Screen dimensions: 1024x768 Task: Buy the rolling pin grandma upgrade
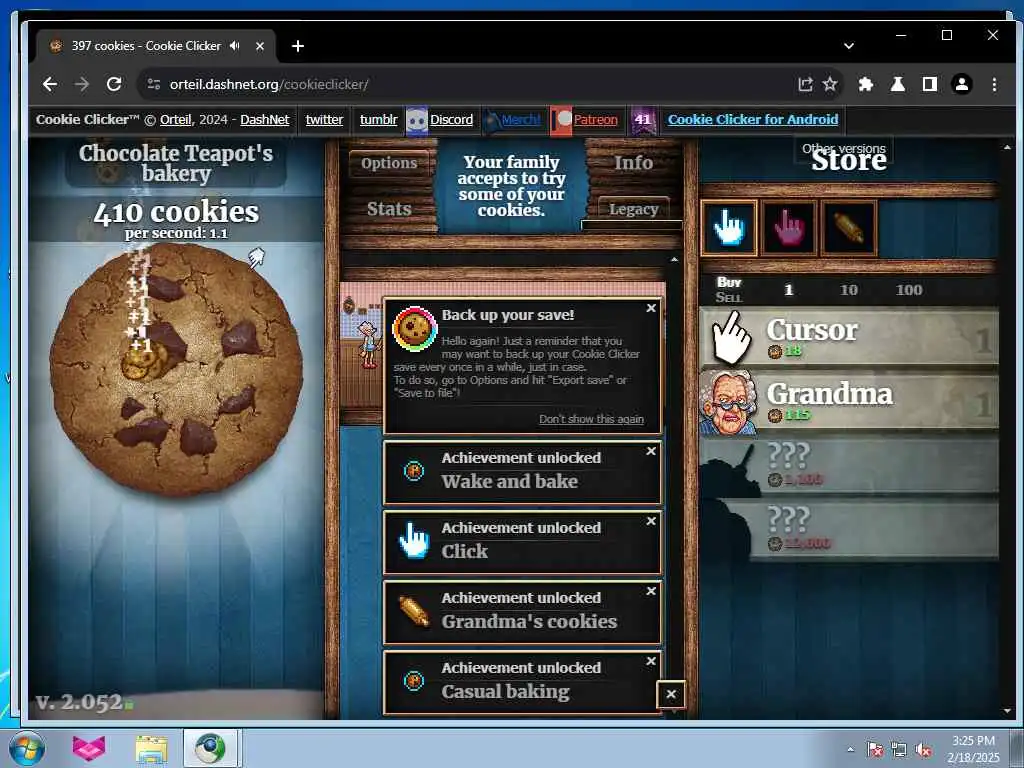point(849,228)
